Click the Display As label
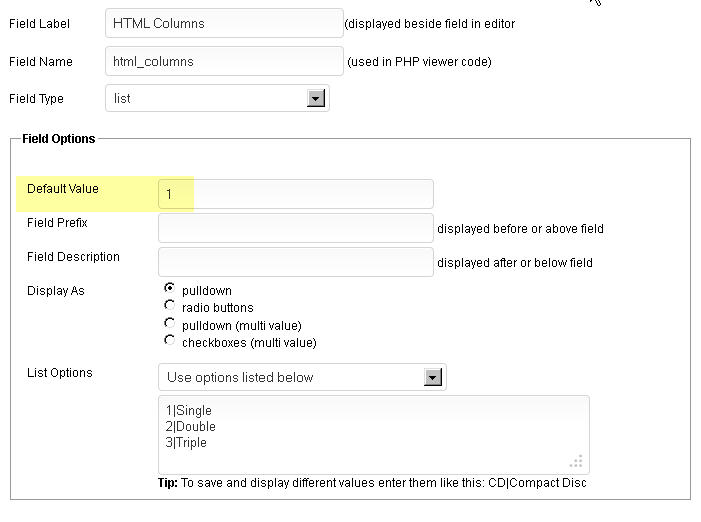This screenshot has height=522, width=701. [56, 291]
